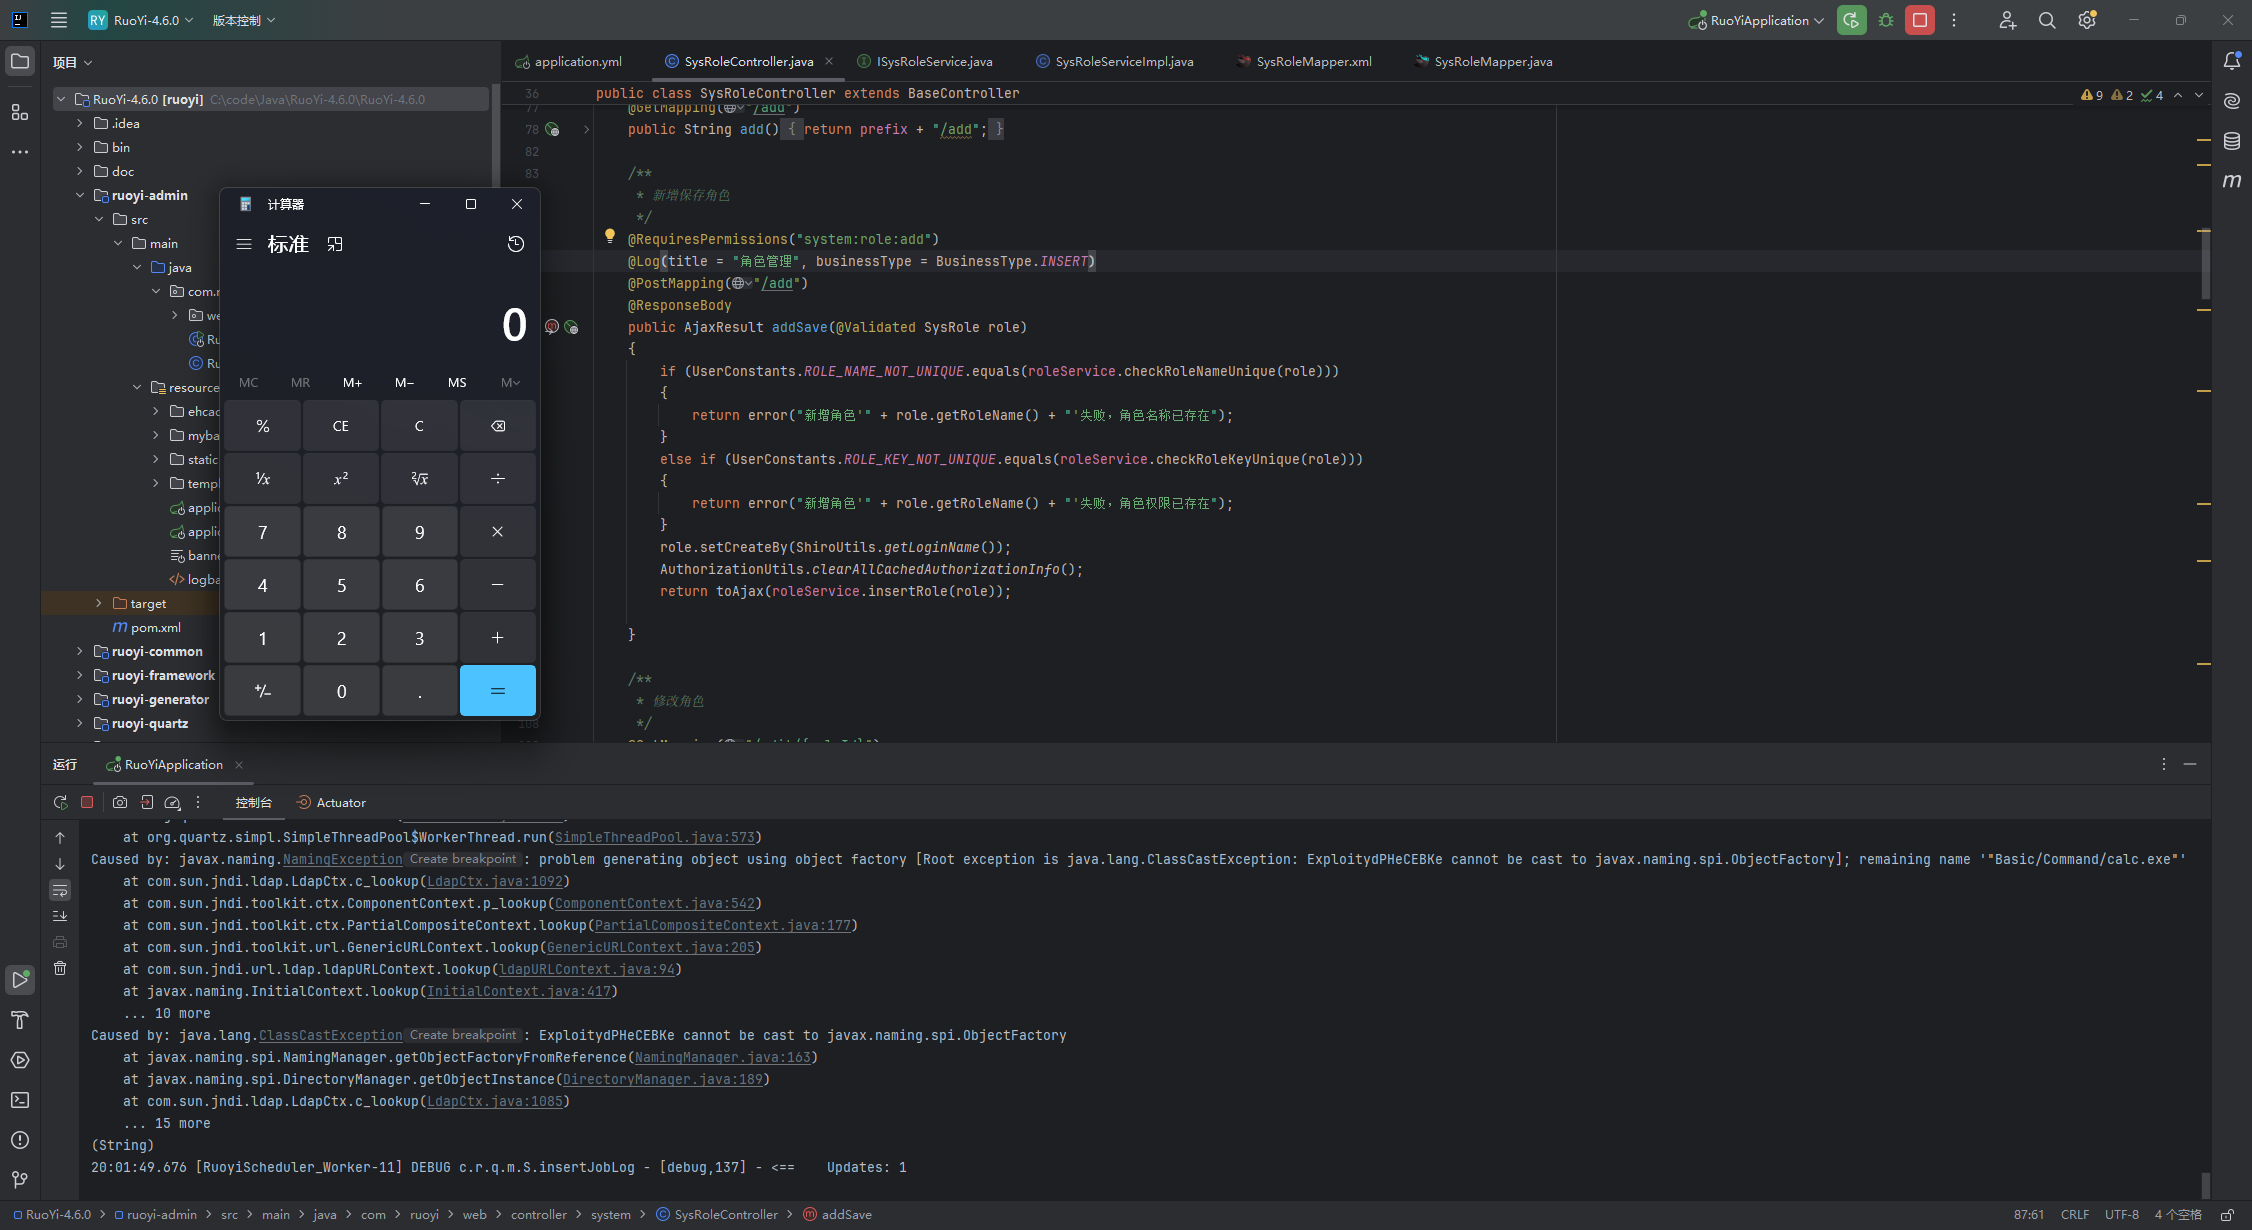2252x1230 pixels.
Task: Open Code With Me icon
Action: [x=2007, y=20]
